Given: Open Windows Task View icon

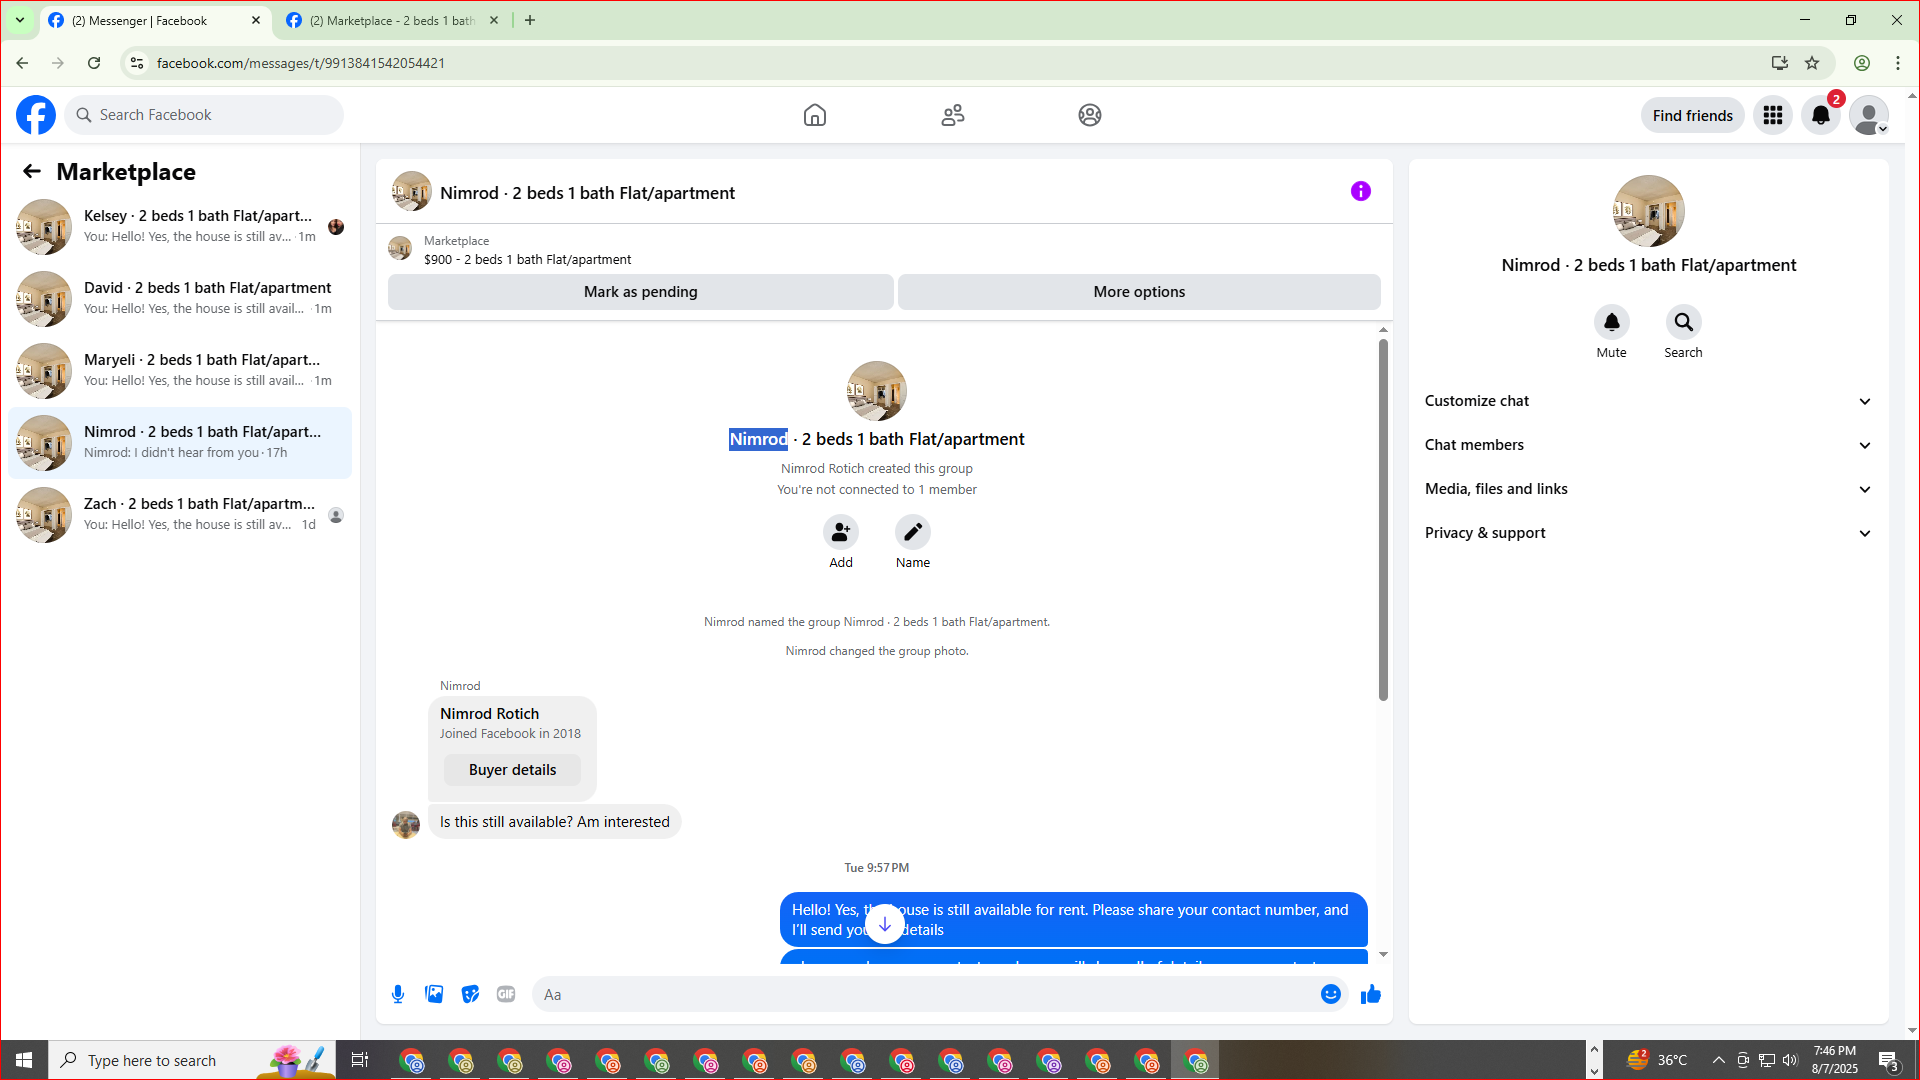Looking at the screenshot, I should (360, 1060).
